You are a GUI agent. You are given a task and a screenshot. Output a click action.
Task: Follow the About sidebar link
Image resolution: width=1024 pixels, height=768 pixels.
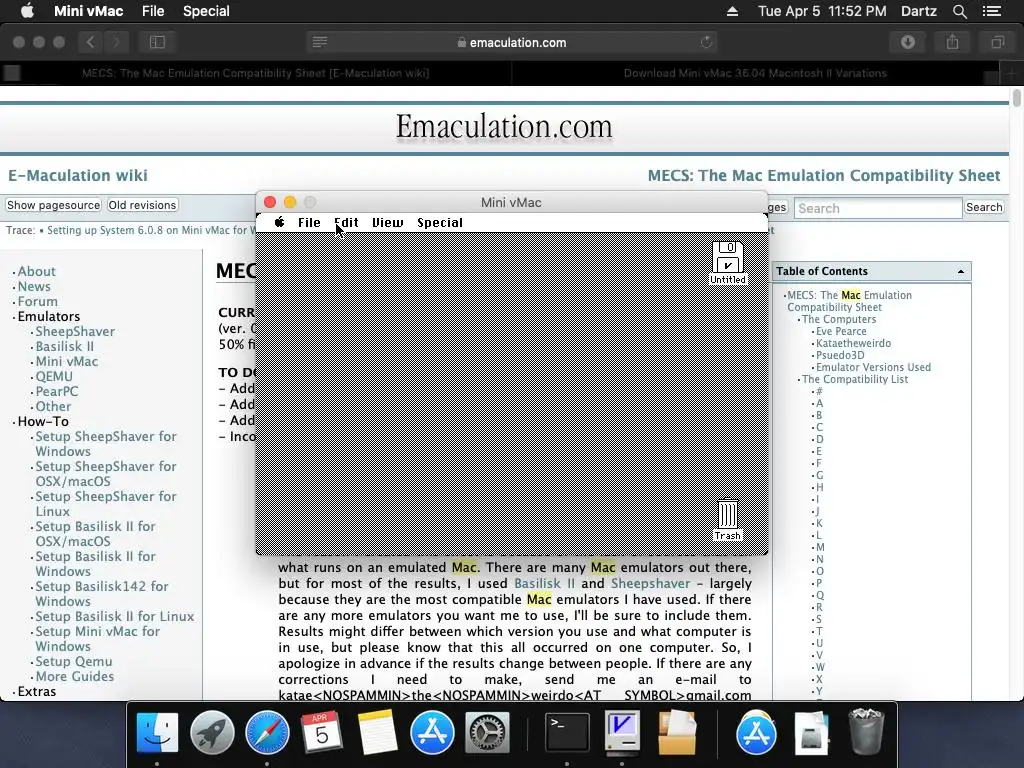37,271
